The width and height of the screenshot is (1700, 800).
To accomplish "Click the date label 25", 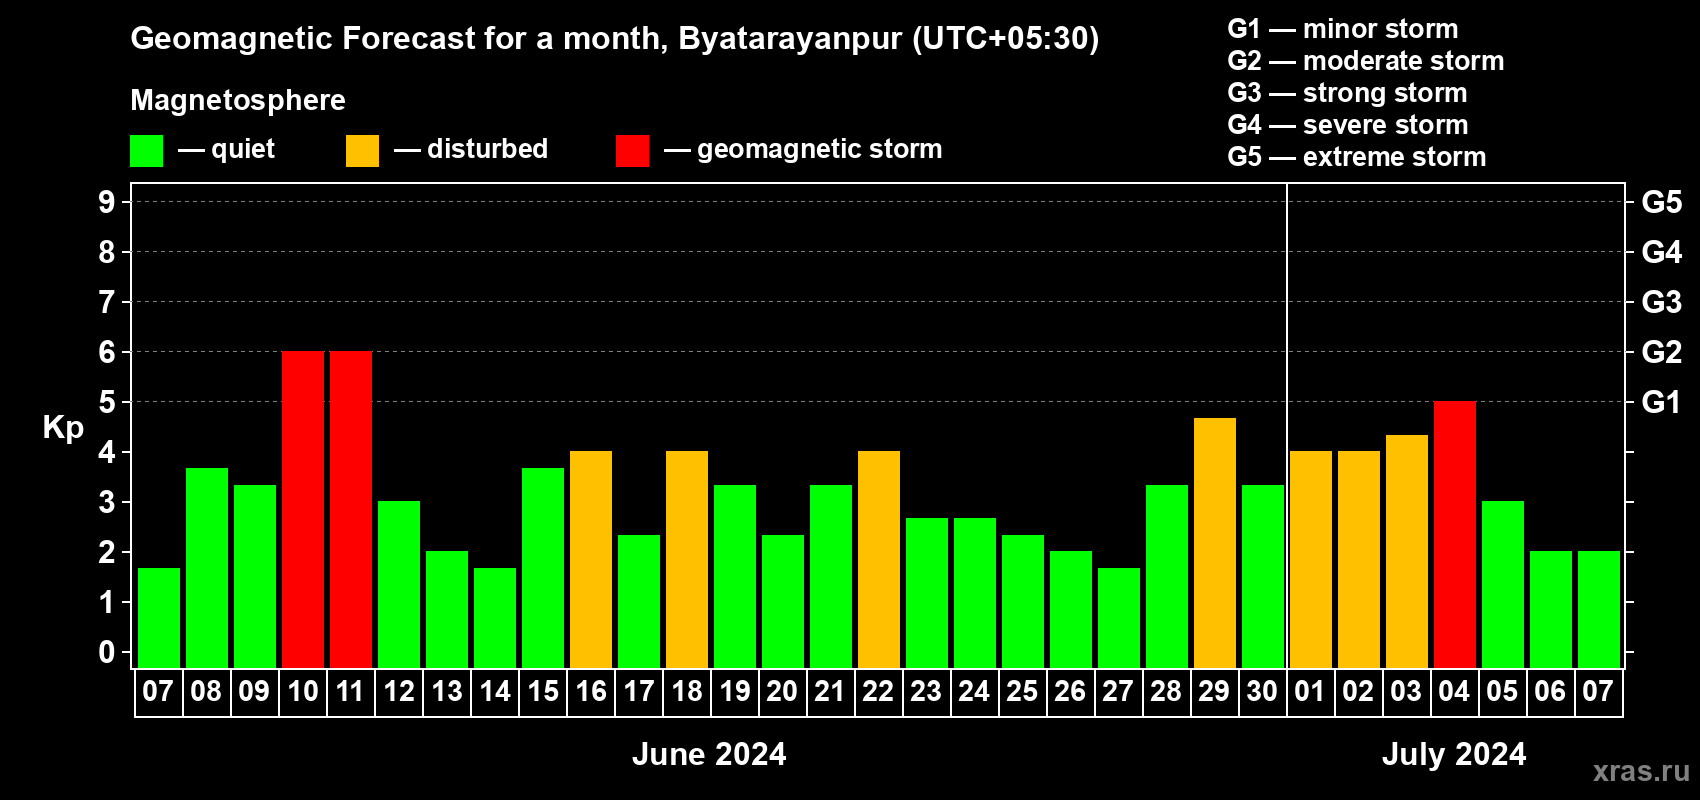I will coord(1022,691).
